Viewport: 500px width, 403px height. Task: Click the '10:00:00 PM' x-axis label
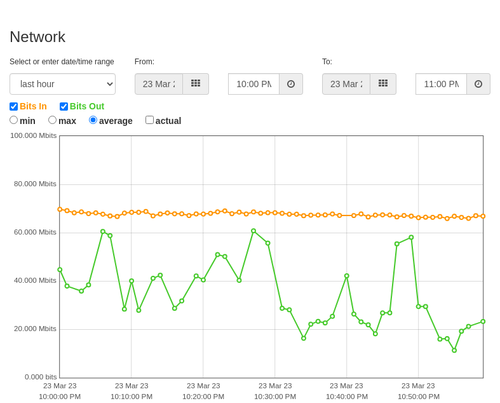pos(60,397)
